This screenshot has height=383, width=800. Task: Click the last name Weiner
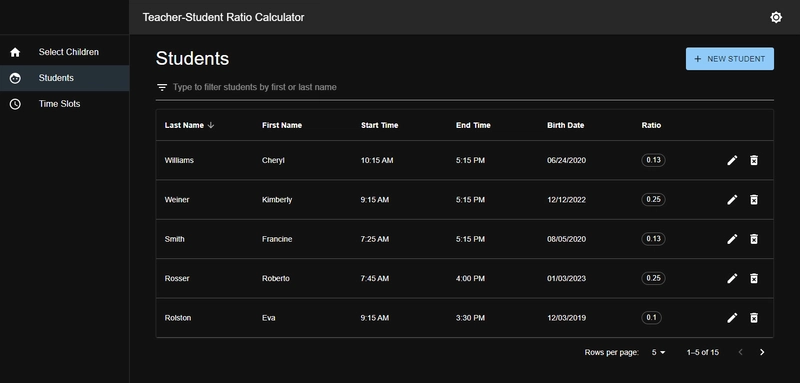pyautogui.click(x=177, y=199)
